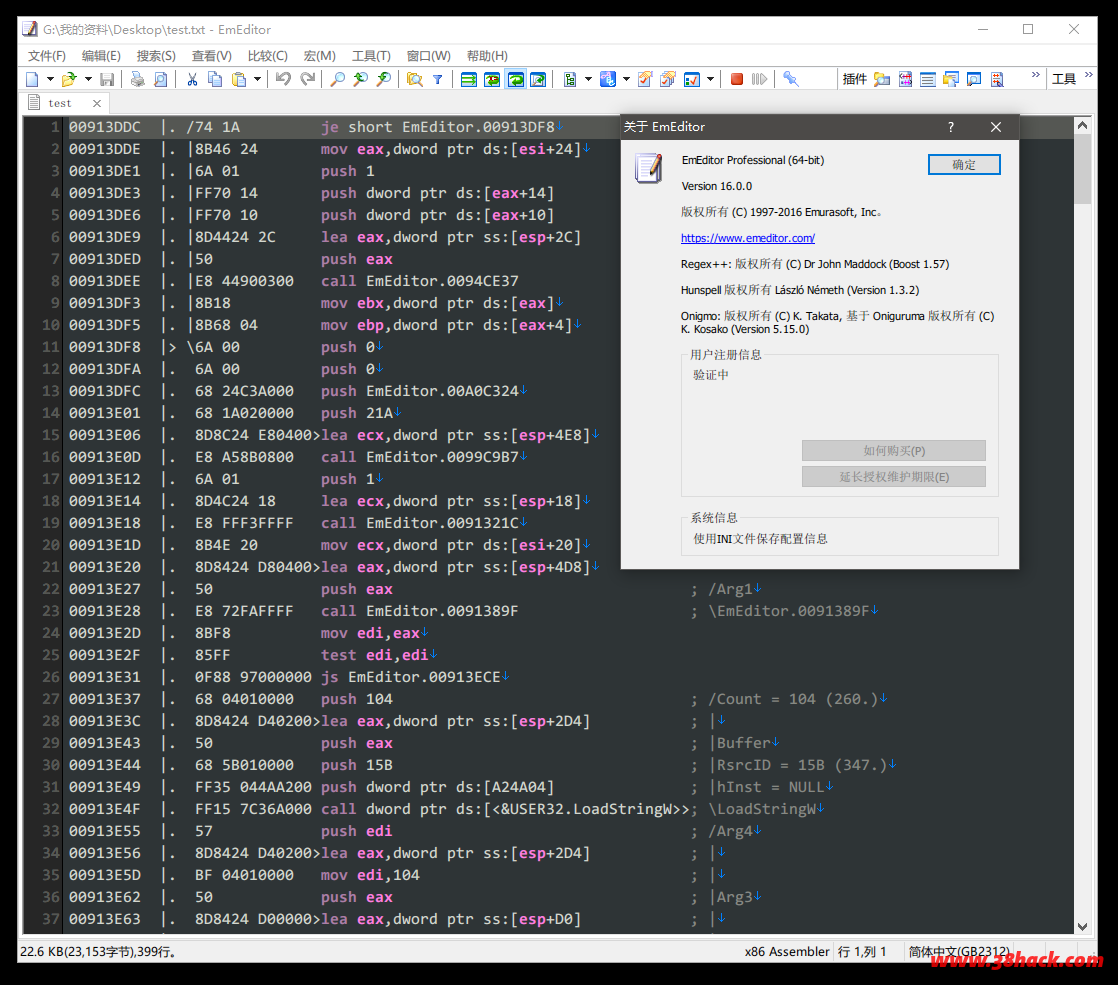Image resolution: width=1118 pixels, height=985 pixels.
Task: Click the Find Previous magnifier icon
Action: click(x=361, y=79)
